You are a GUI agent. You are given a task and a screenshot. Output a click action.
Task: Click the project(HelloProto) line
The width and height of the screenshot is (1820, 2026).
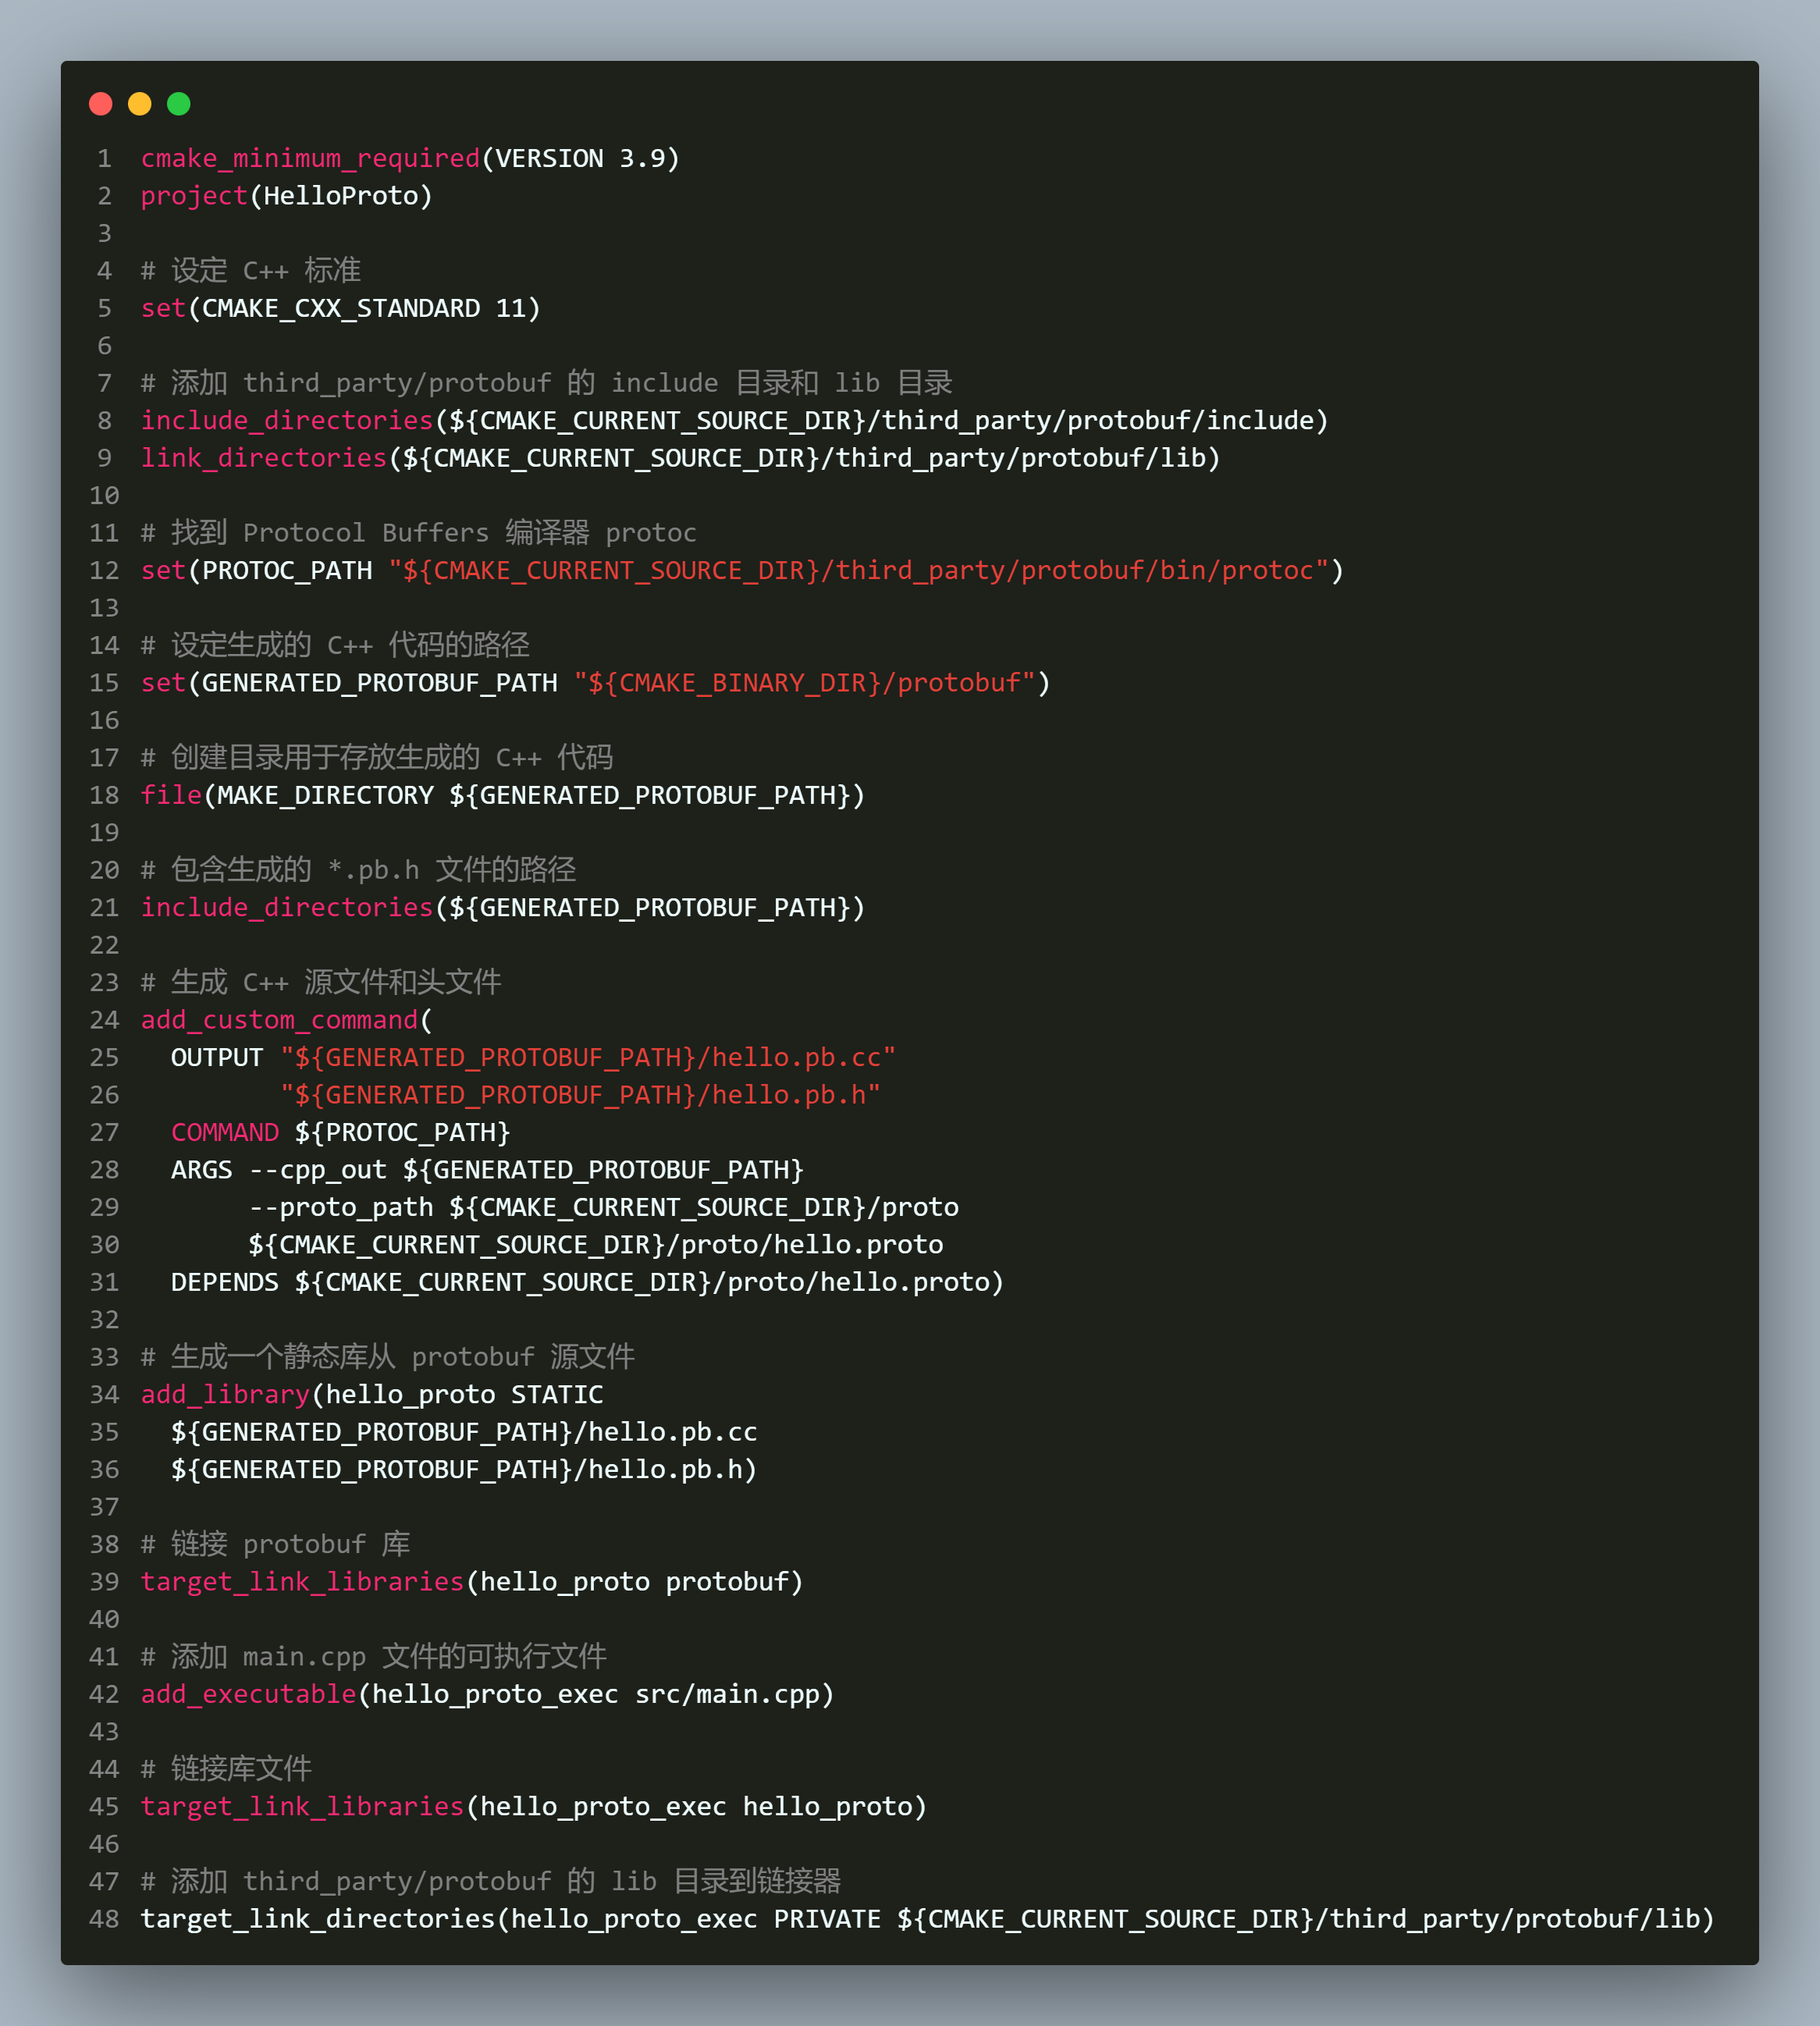coord(287,196)
